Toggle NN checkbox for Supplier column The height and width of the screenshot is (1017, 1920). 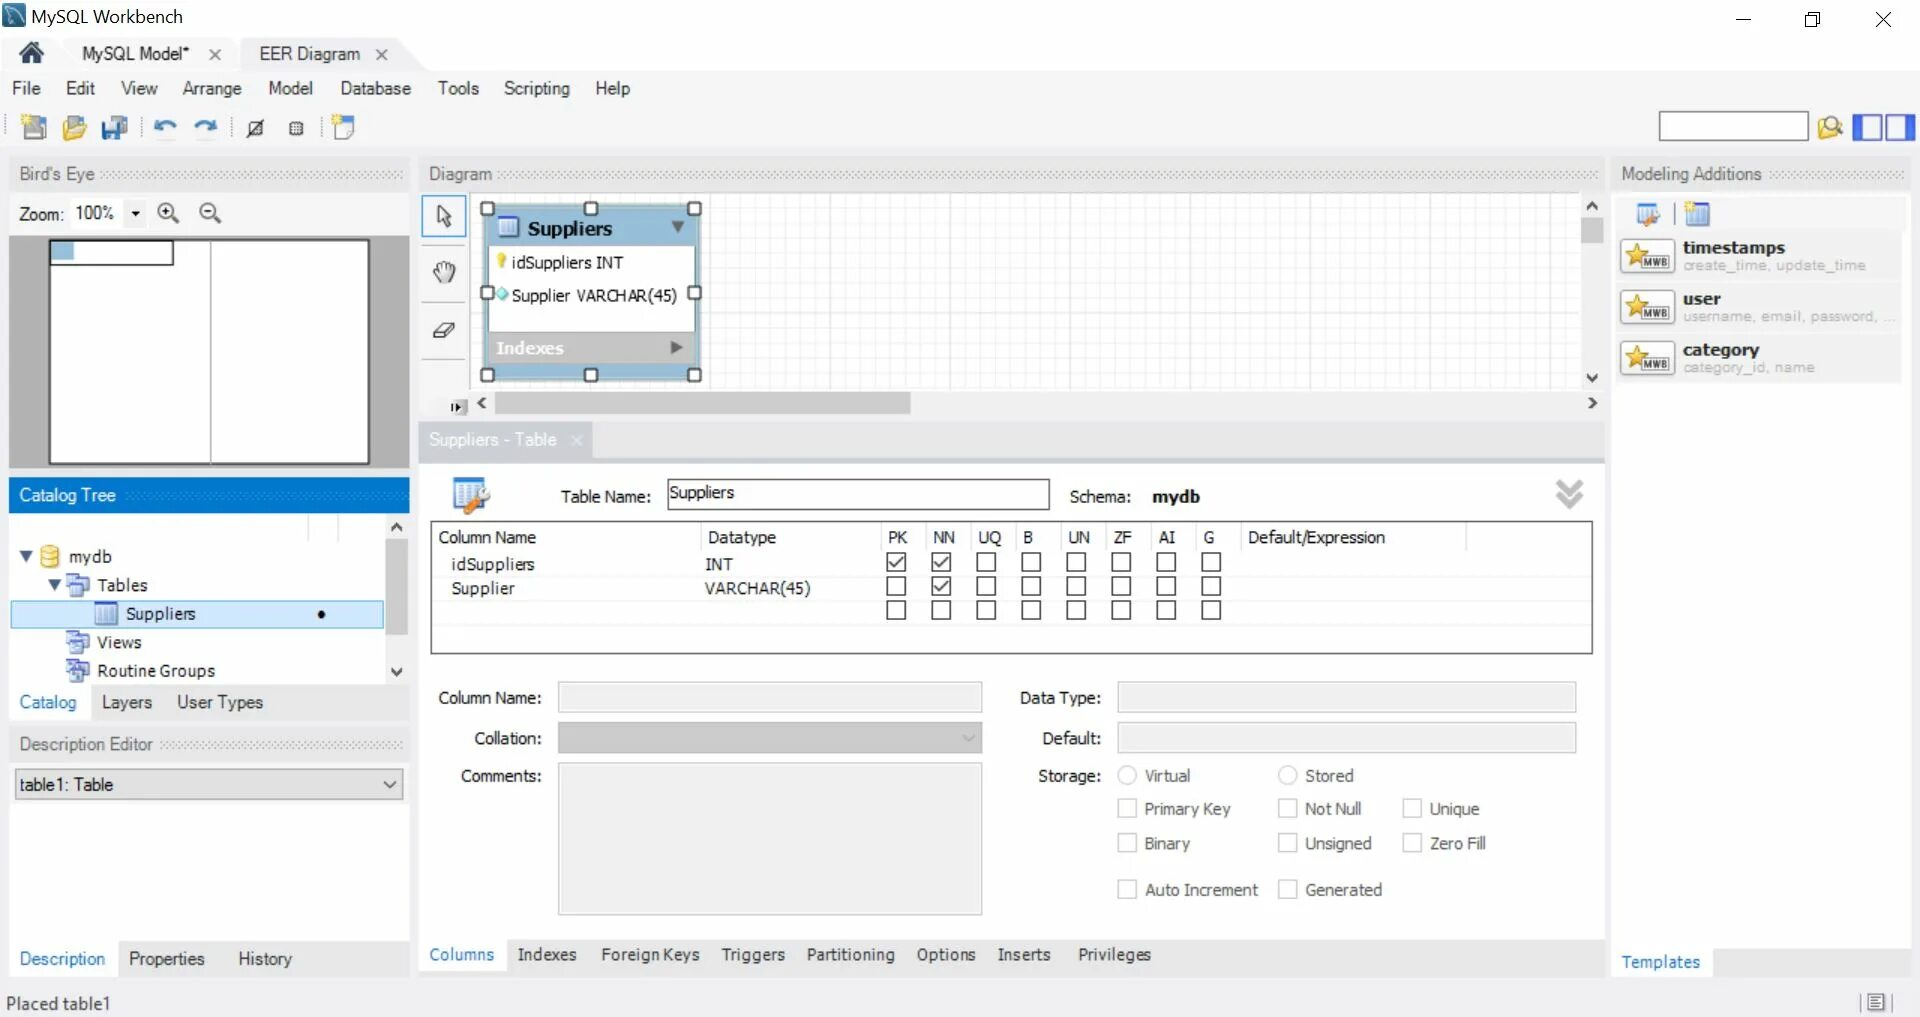point(941,586)
